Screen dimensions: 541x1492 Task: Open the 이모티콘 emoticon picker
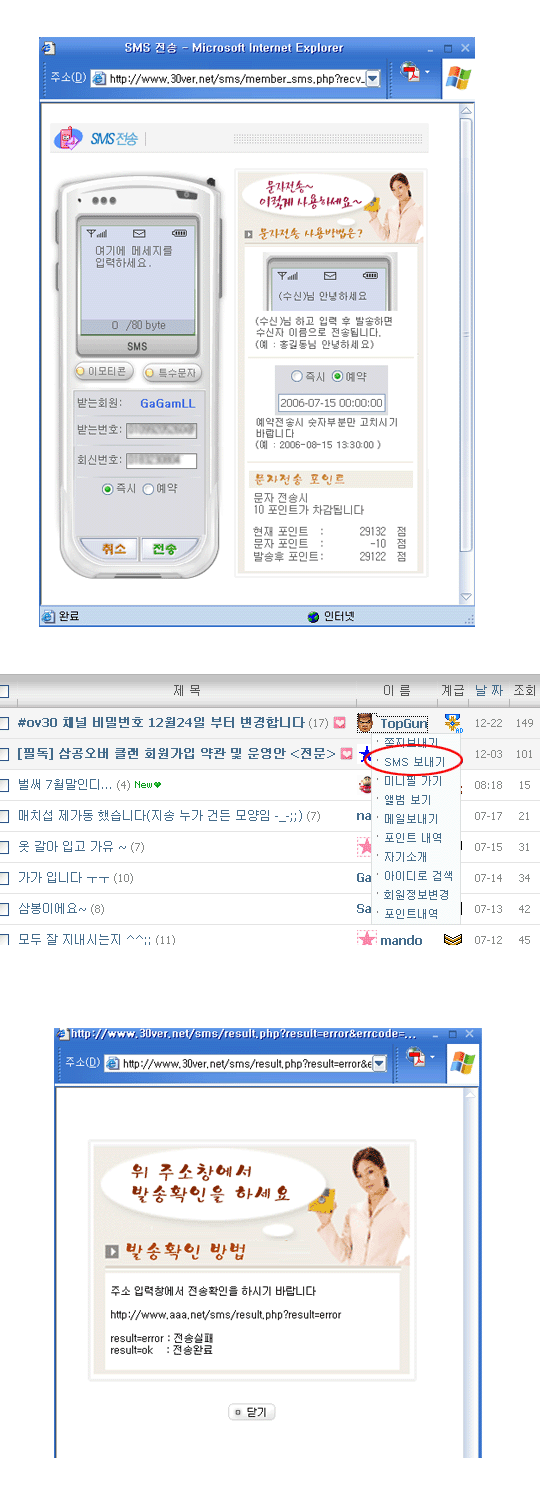point(105,372)
